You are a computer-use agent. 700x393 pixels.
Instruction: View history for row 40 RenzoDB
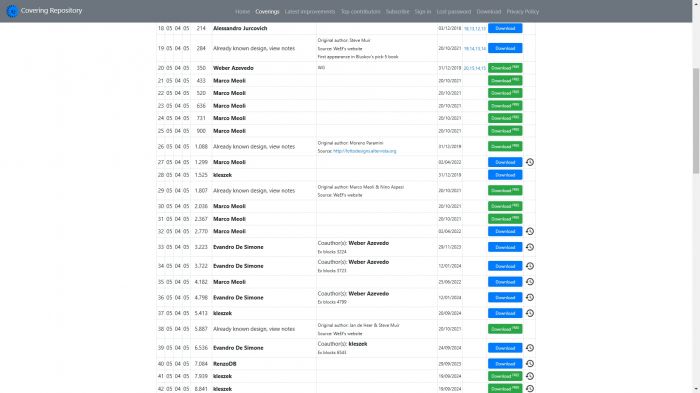530,364
